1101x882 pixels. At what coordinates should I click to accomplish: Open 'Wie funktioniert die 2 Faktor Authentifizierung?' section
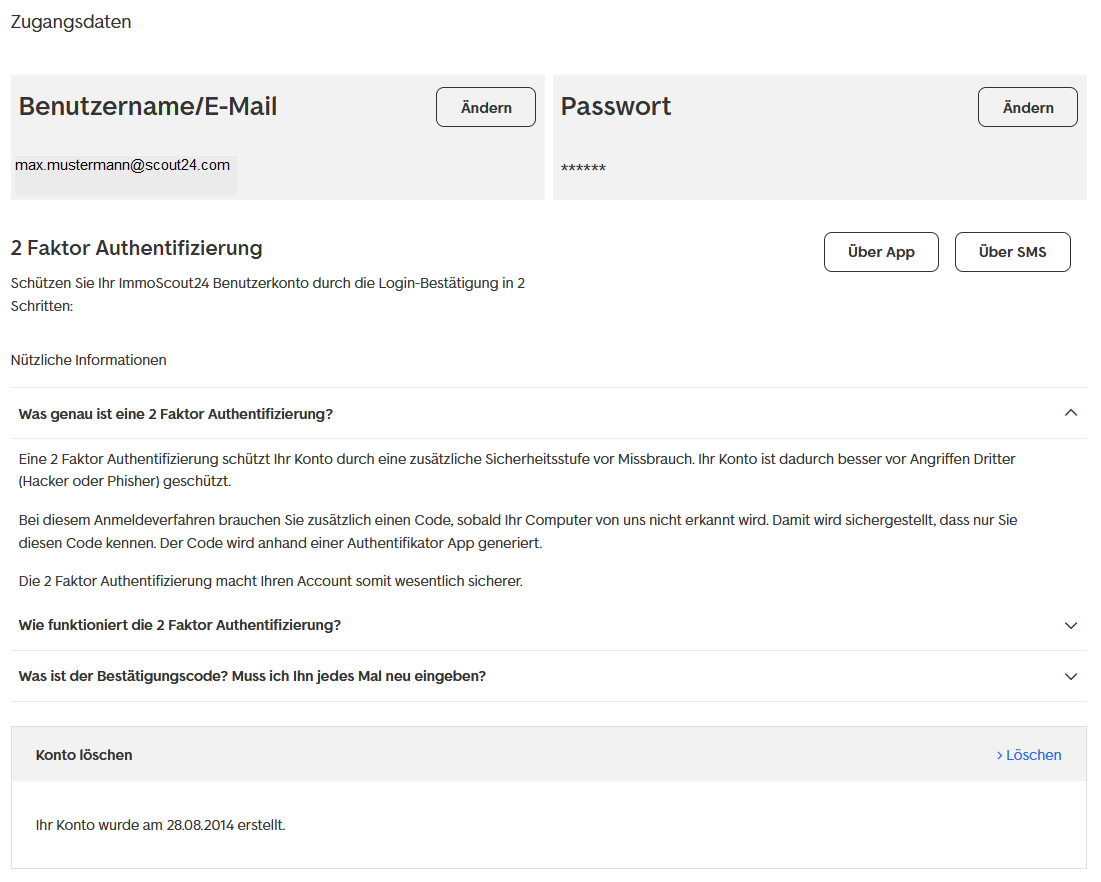coord(180,625)
